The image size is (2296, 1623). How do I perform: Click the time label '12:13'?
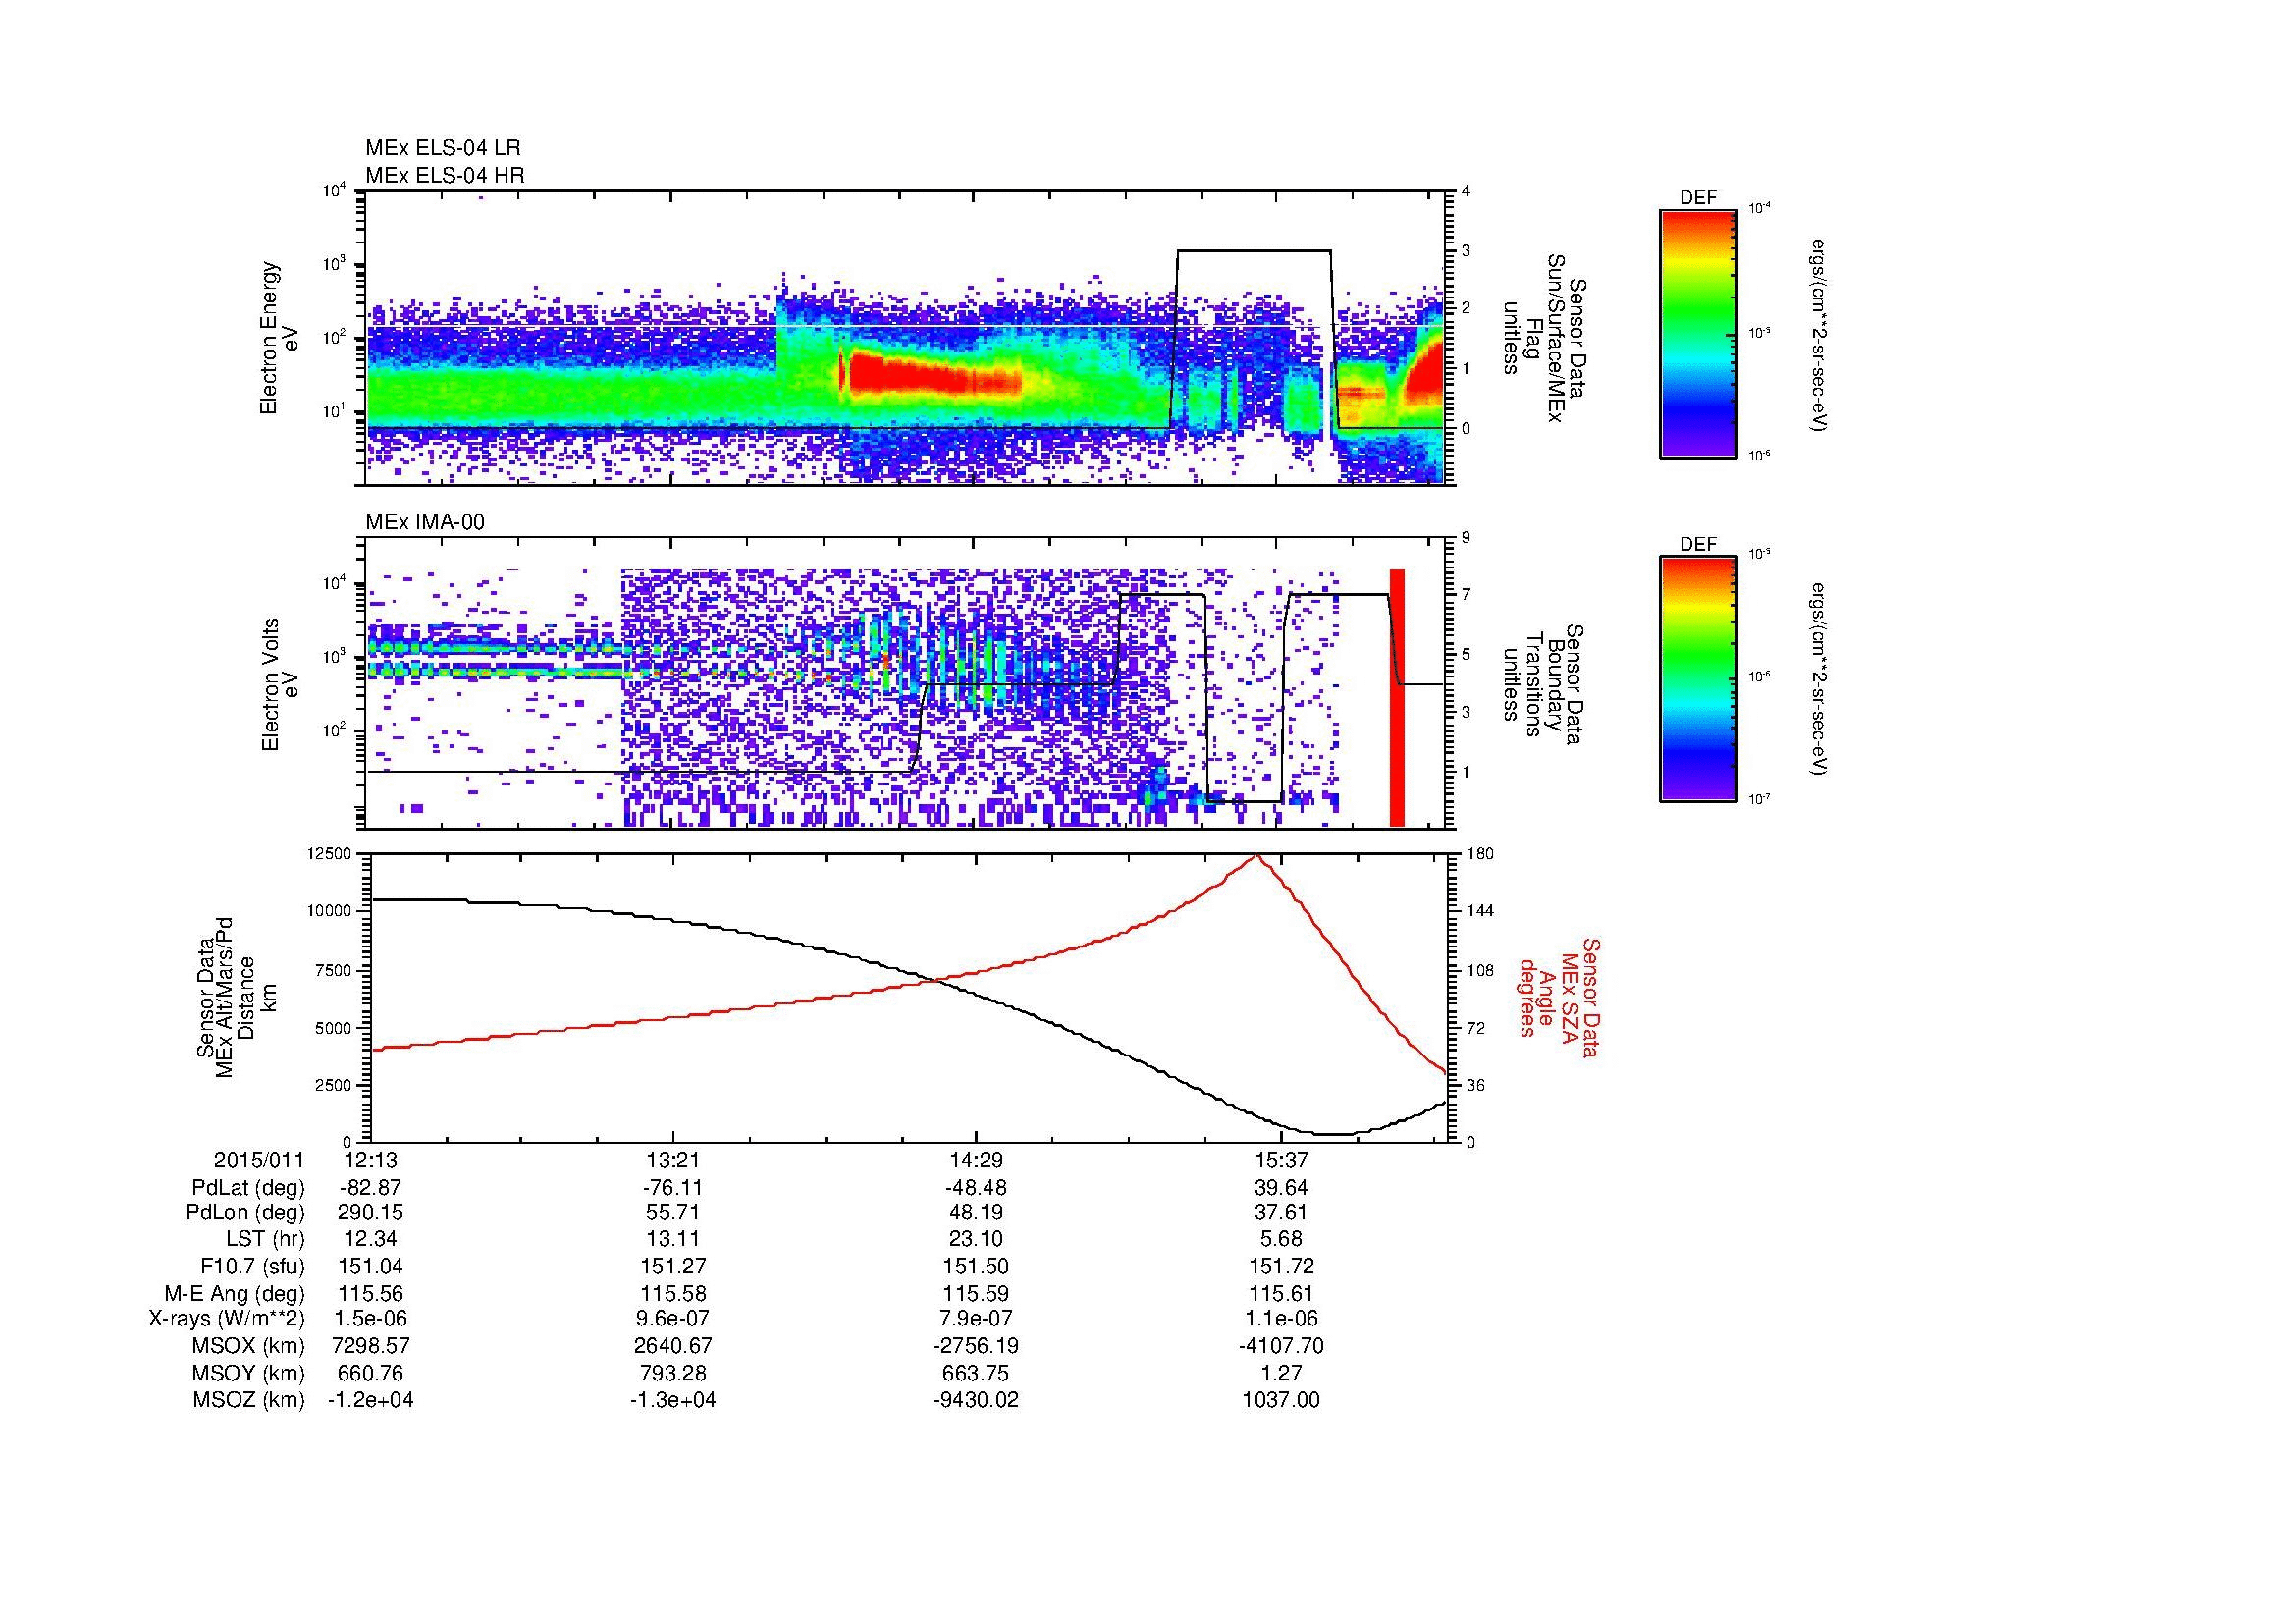[x=371, y=1160]
